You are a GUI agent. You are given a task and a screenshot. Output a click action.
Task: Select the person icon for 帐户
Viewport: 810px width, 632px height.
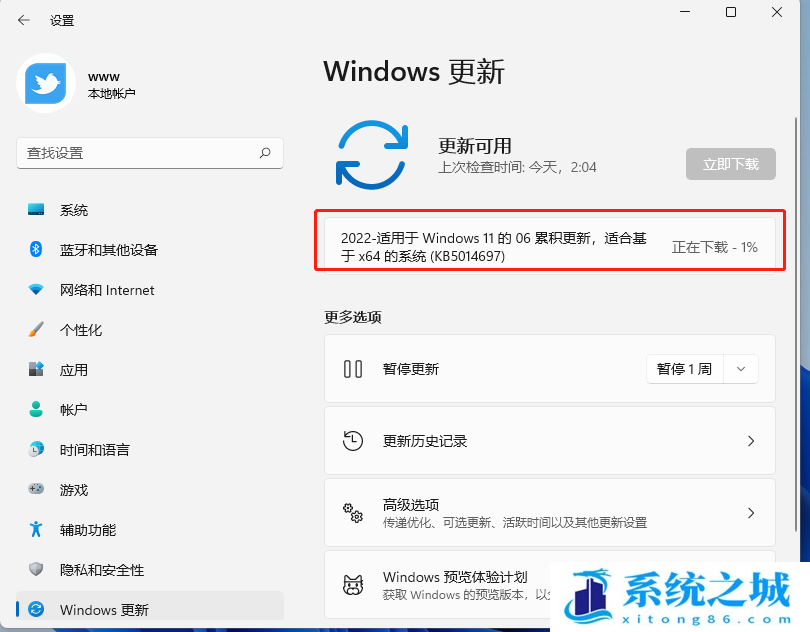[36, 409]
